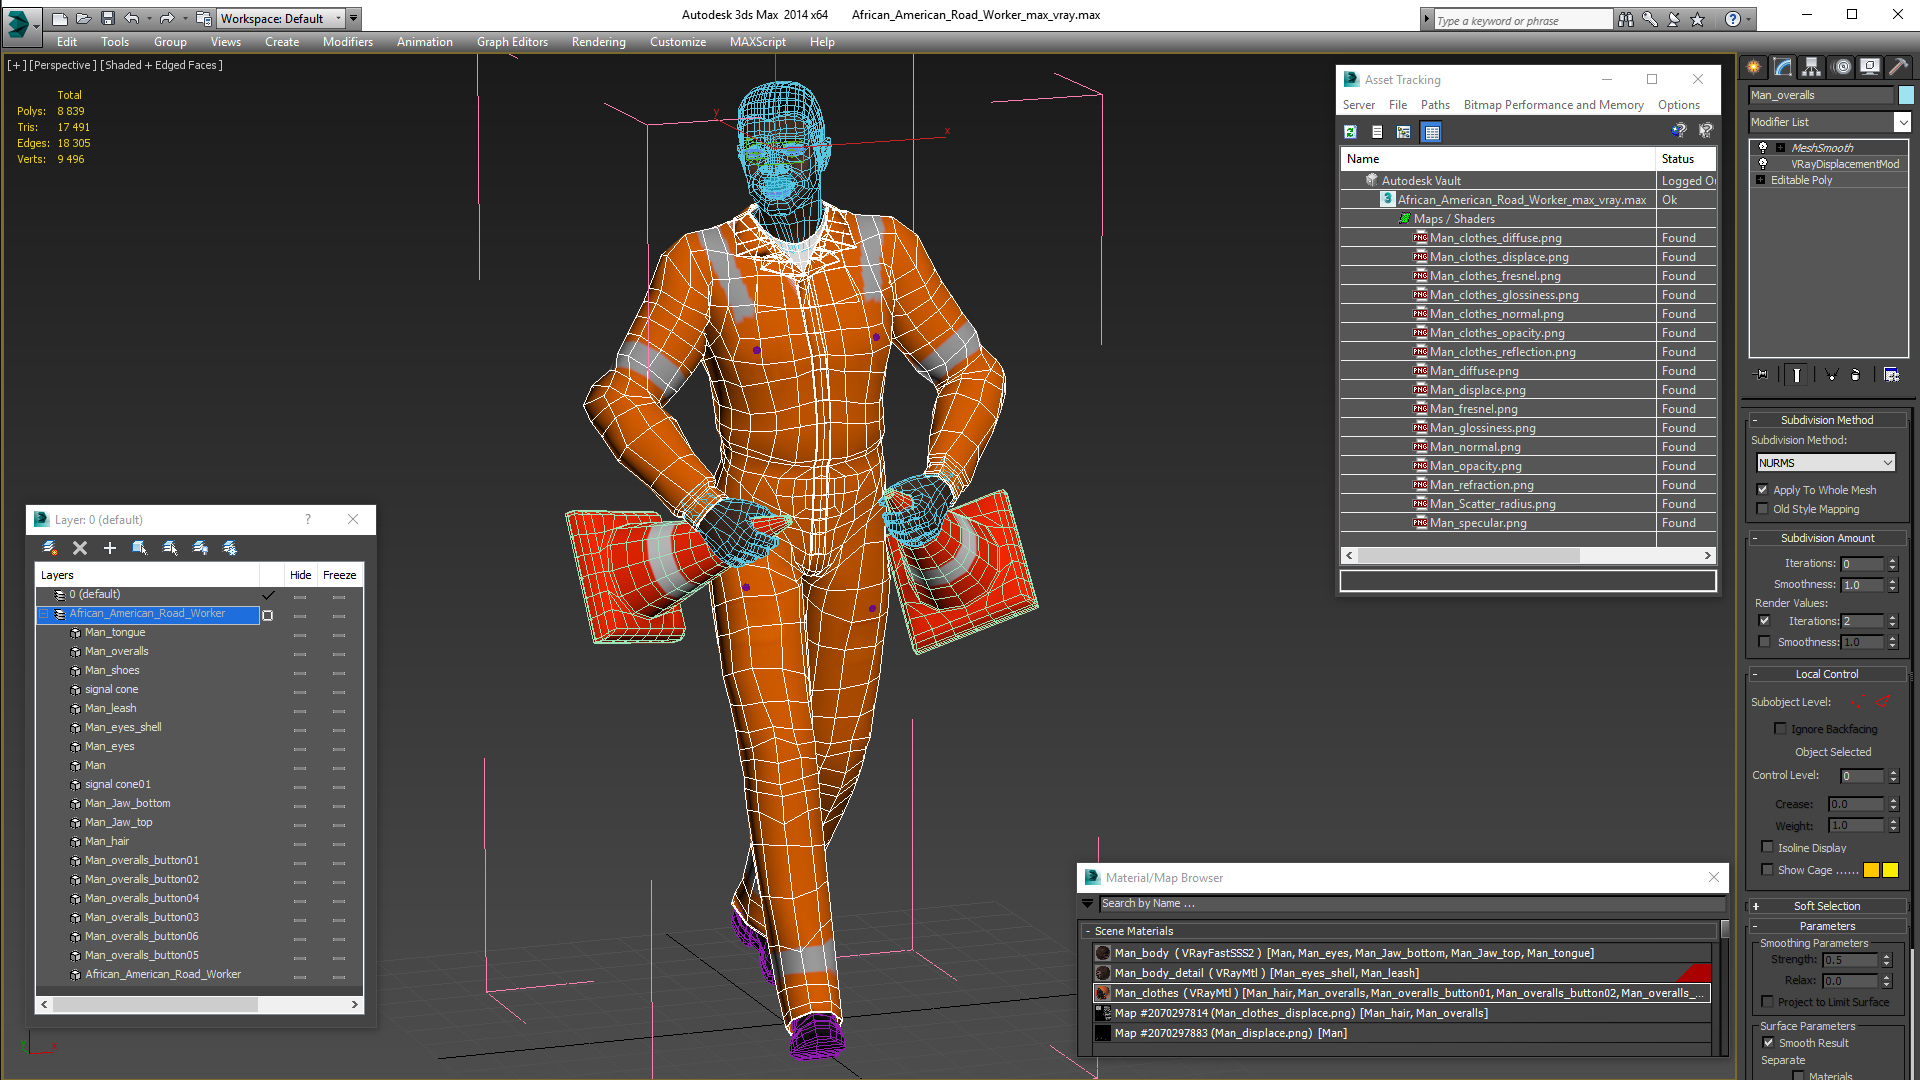1920x1080 pixels.
Task: Select Man_clothes VRayMtl material row
Action: pyautogui.click(x=1402, y=993)
